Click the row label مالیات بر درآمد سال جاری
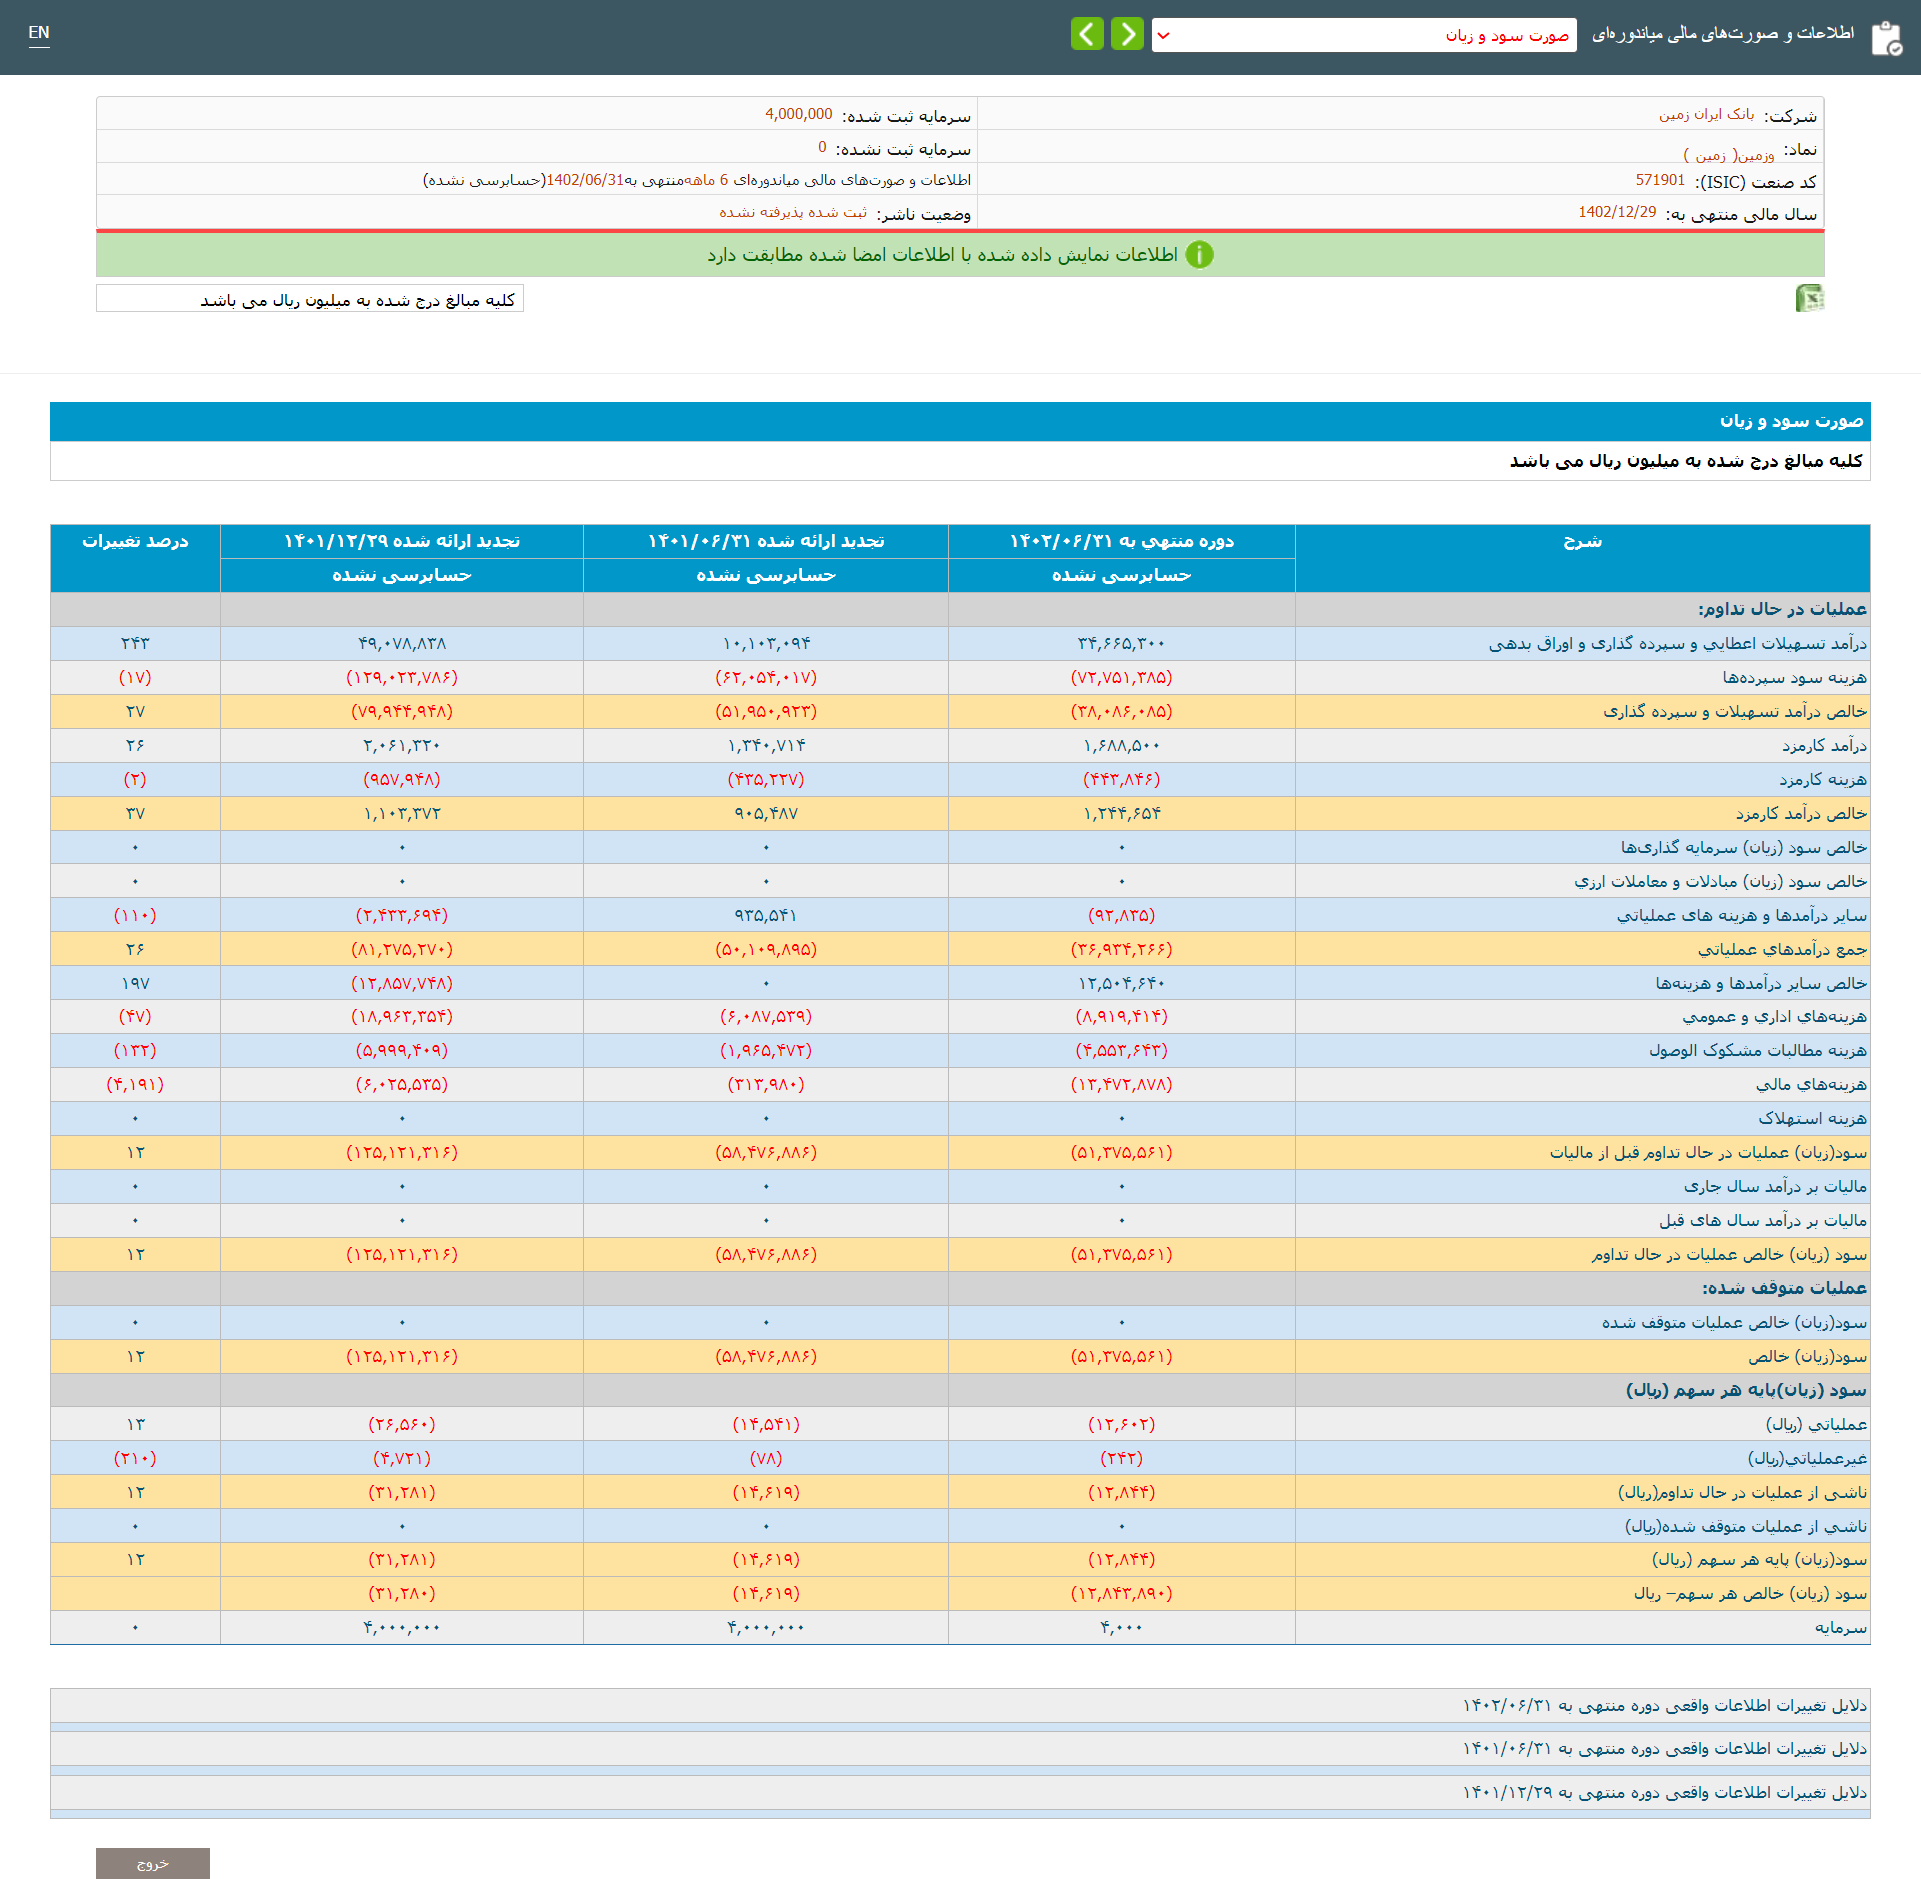The image size is (1921, 1879). pyautogui.click(x=1775, y=1187)
